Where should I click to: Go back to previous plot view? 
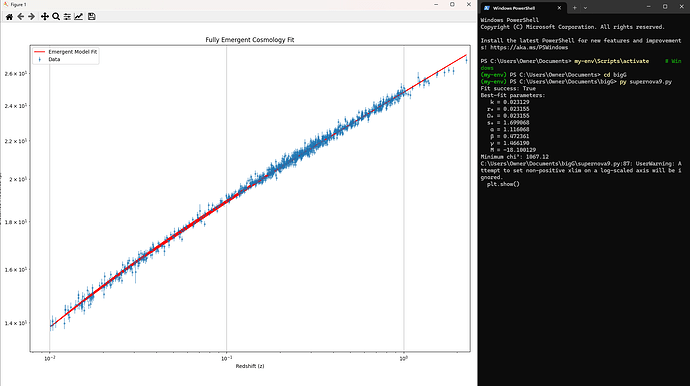pos(20,17)
